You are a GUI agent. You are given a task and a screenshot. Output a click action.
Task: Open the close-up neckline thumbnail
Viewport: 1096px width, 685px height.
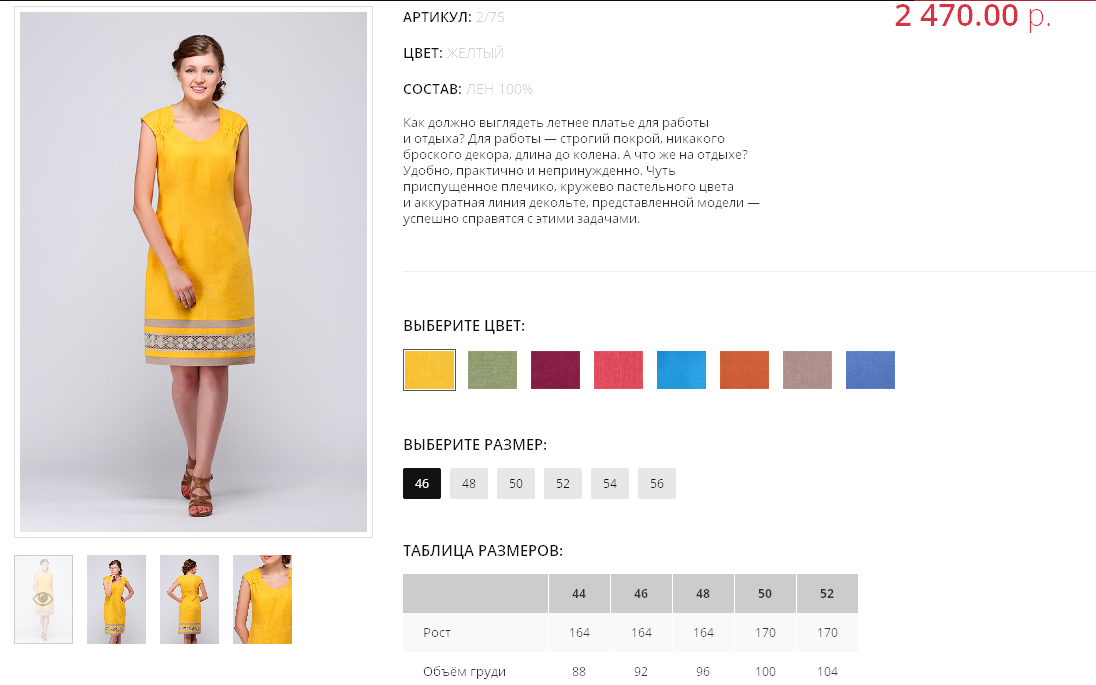coord(262,599)
